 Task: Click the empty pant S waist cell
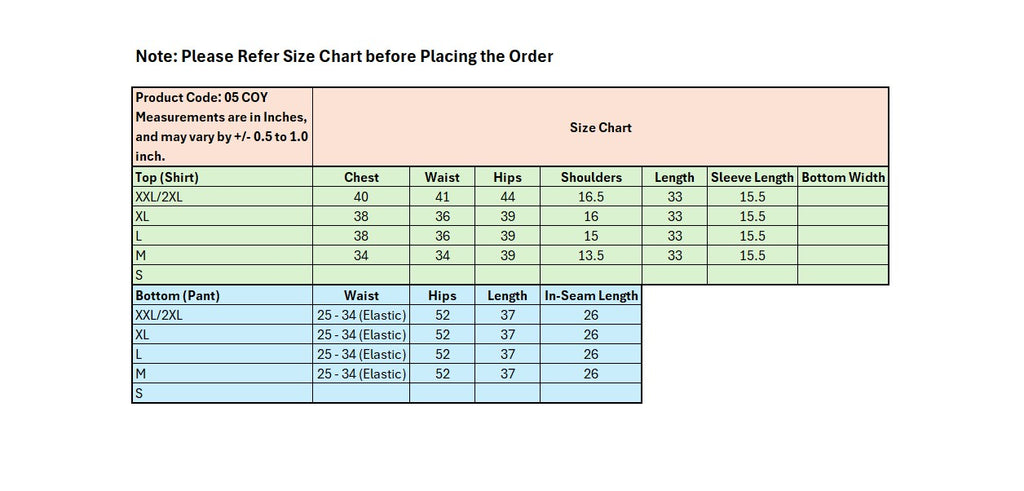coord(361,394)
